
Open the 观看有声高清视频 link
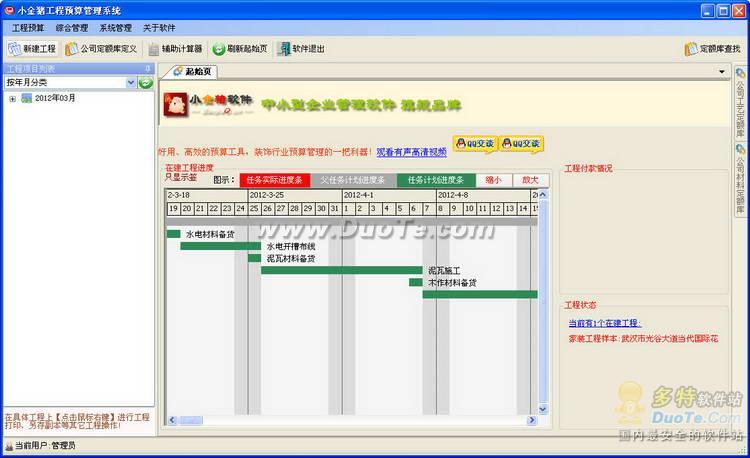tap(411, 152)
